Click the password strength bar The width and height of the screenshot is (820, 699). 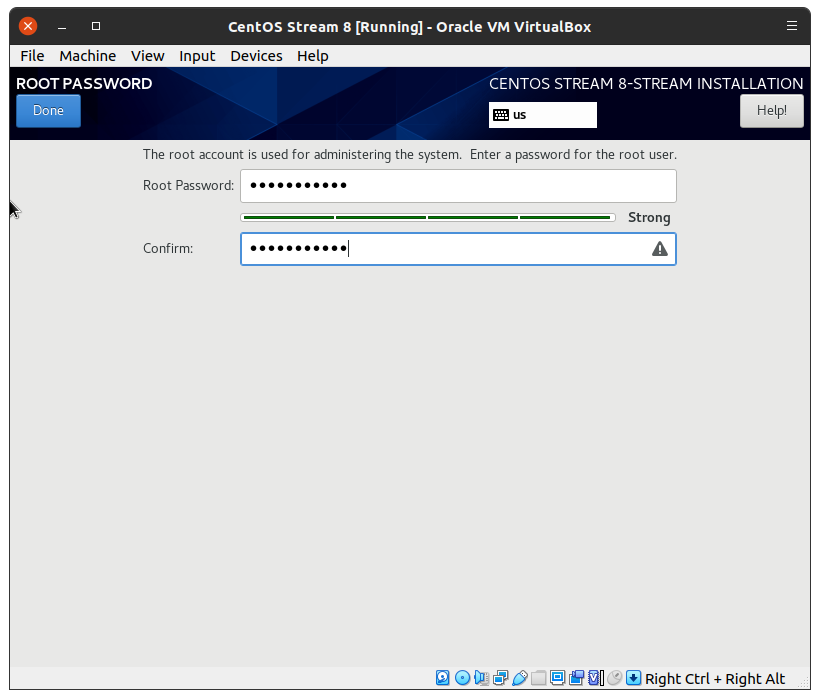pos(427,217)
